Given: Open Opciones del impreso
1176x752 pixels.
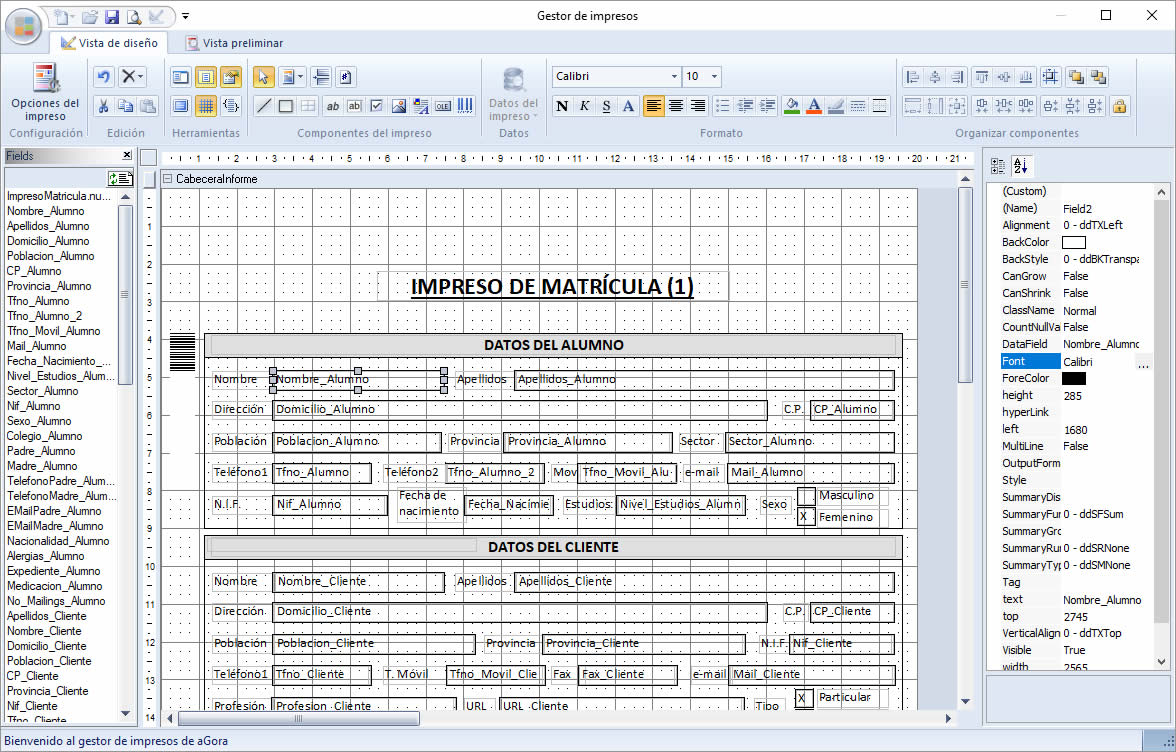Looking at the screenshot, I should (45, 92).
